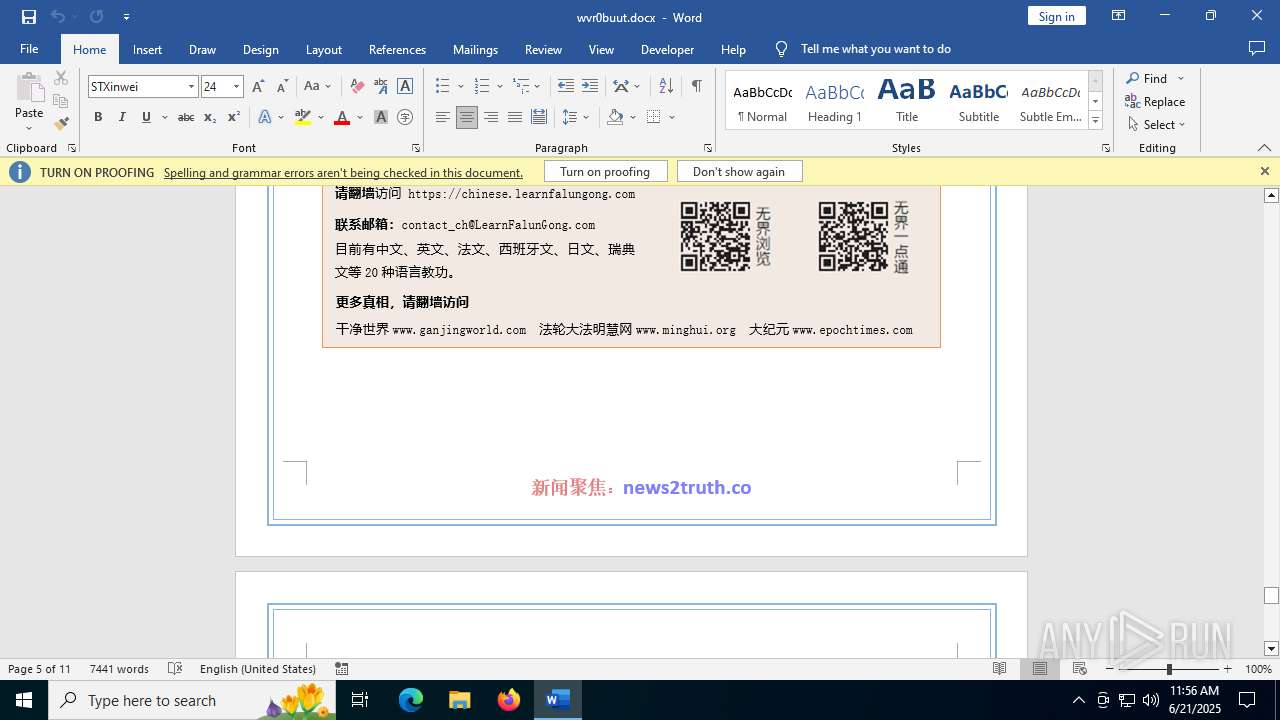Image resolution: width=1280 pixels, height=720 pixels.
Task: Click the macro recording icon in status bar
Action: (342, 669)
